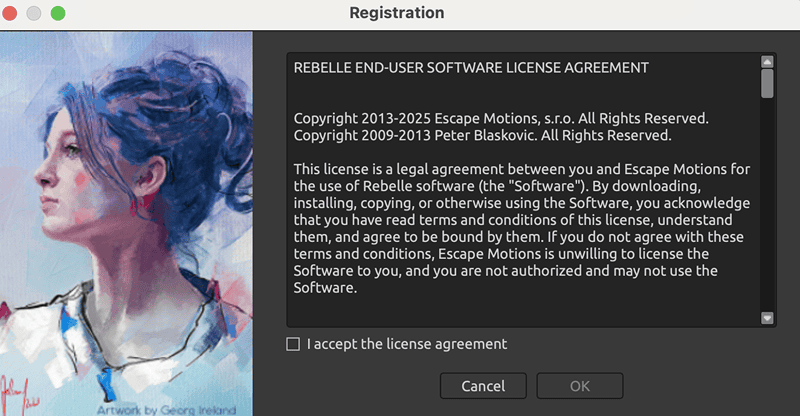
Task: Click the license text scroll-down arrow
Action: (x=767, y=317)
